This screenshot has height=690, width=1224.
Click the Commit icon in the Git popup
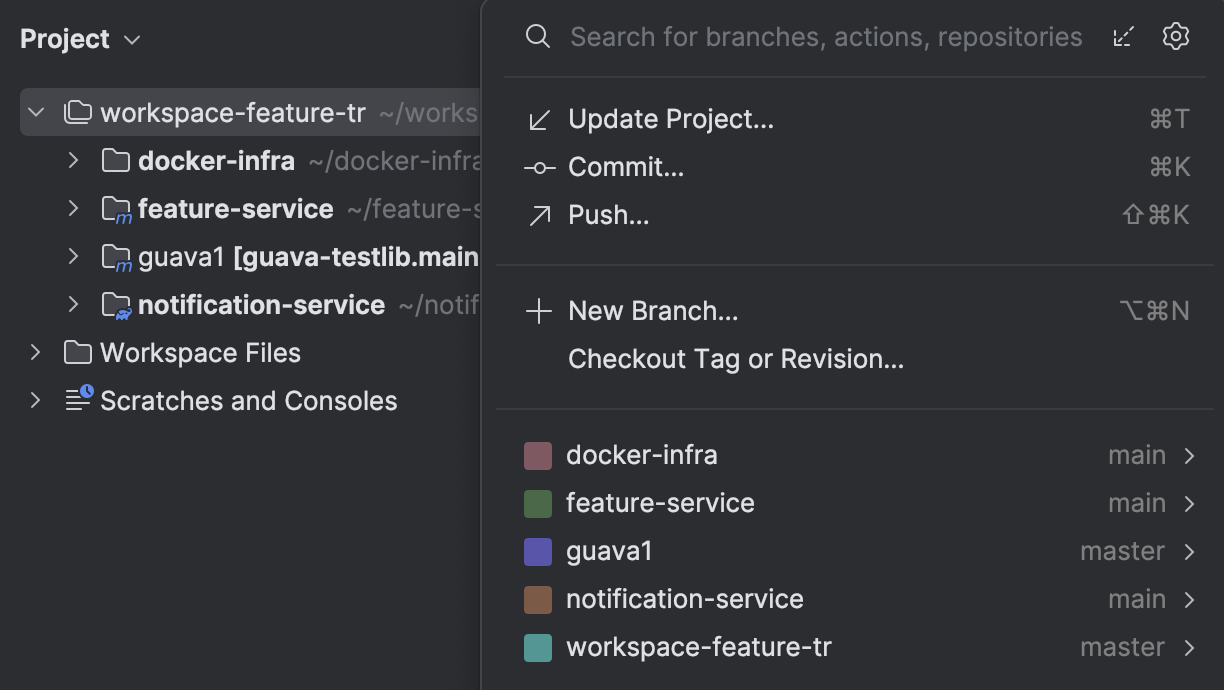[x=539, y=167]
